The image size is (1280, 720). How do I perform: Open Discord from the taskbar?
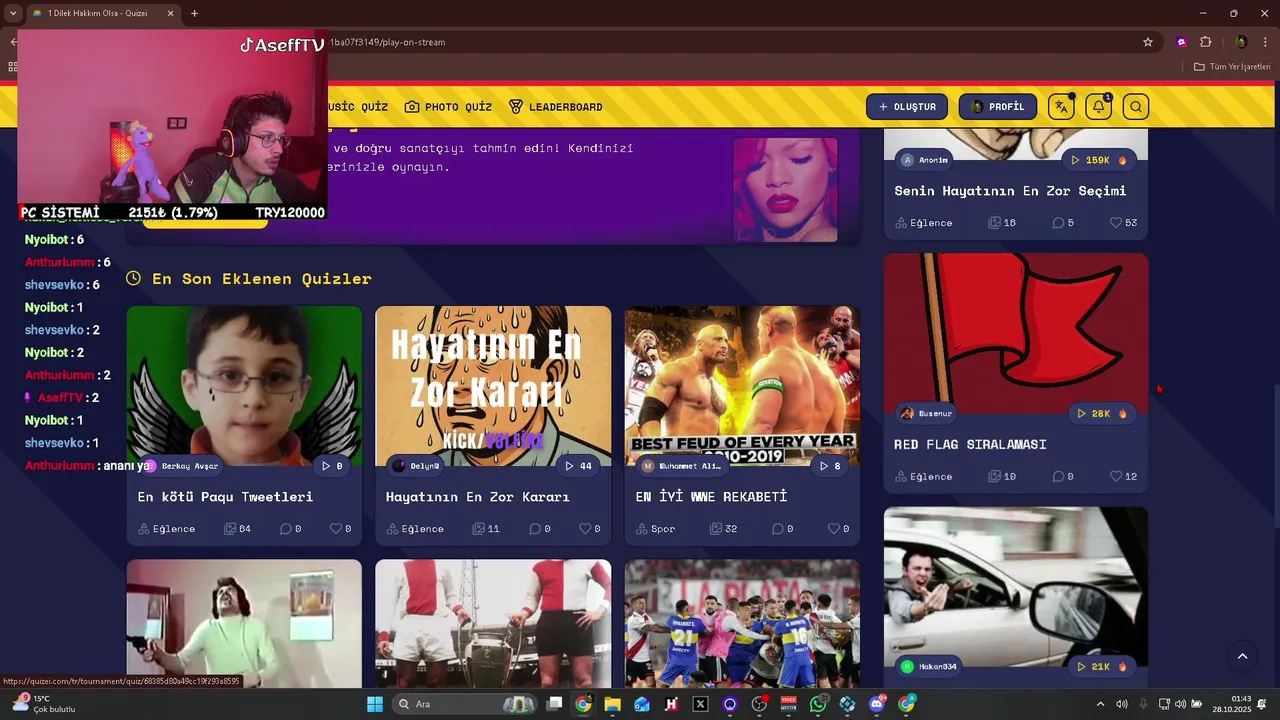click(x=877, y=704)
